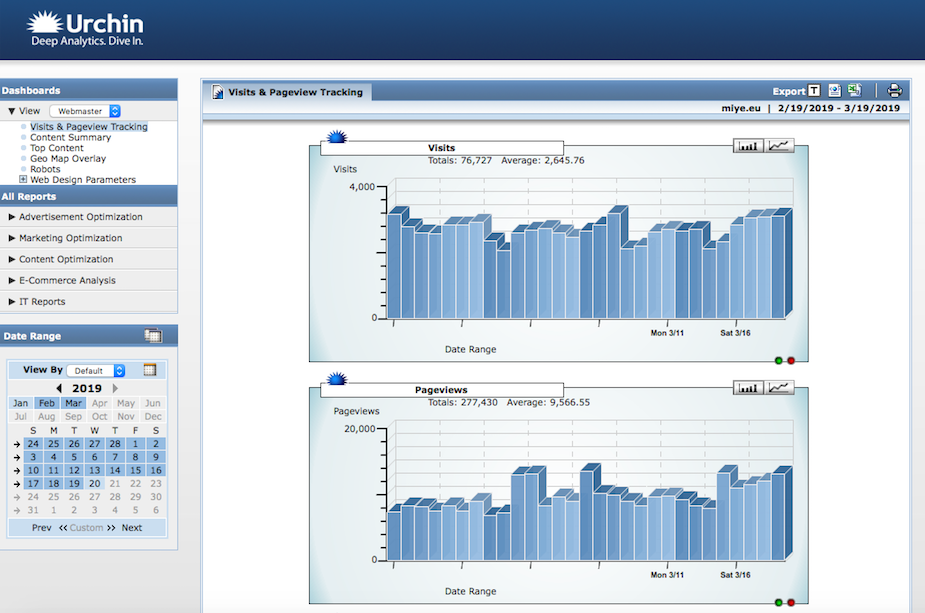This screenshot has width=925, height=613.
Task: Select the whole week starting on the 10th
Action: click(x=17, y=471)
